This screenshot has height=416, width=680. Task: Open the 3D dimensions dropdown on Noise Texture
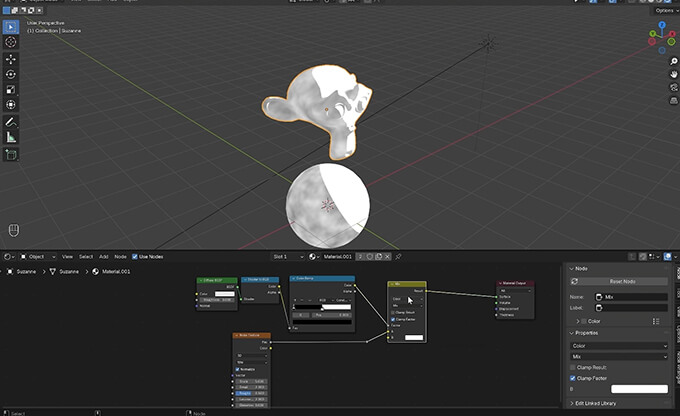[x=252, y=356]
